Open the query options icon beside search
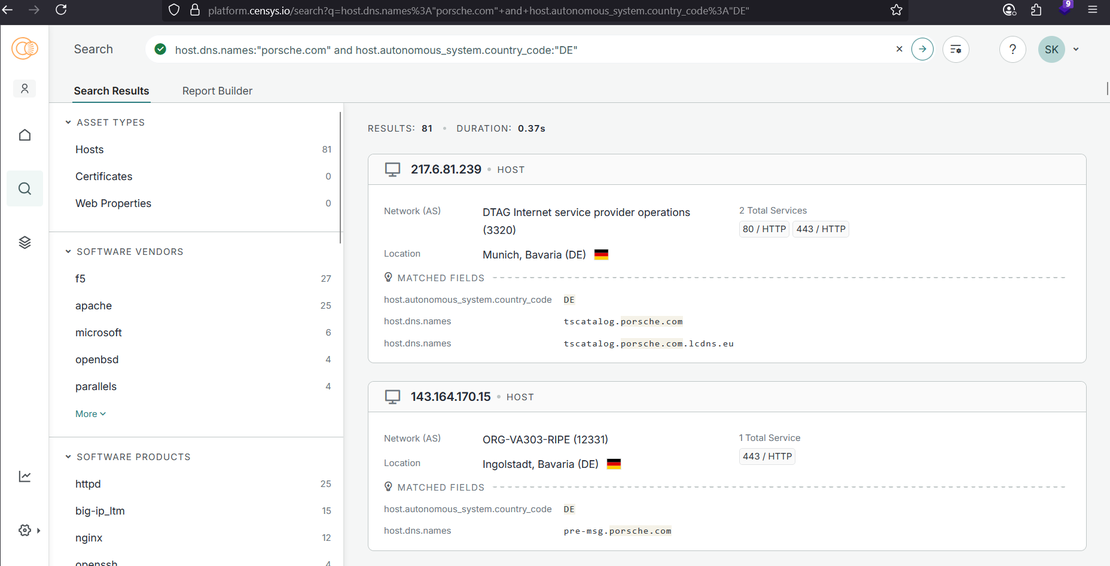Screen dimensions: 1110x566 (x=956, y=49)
